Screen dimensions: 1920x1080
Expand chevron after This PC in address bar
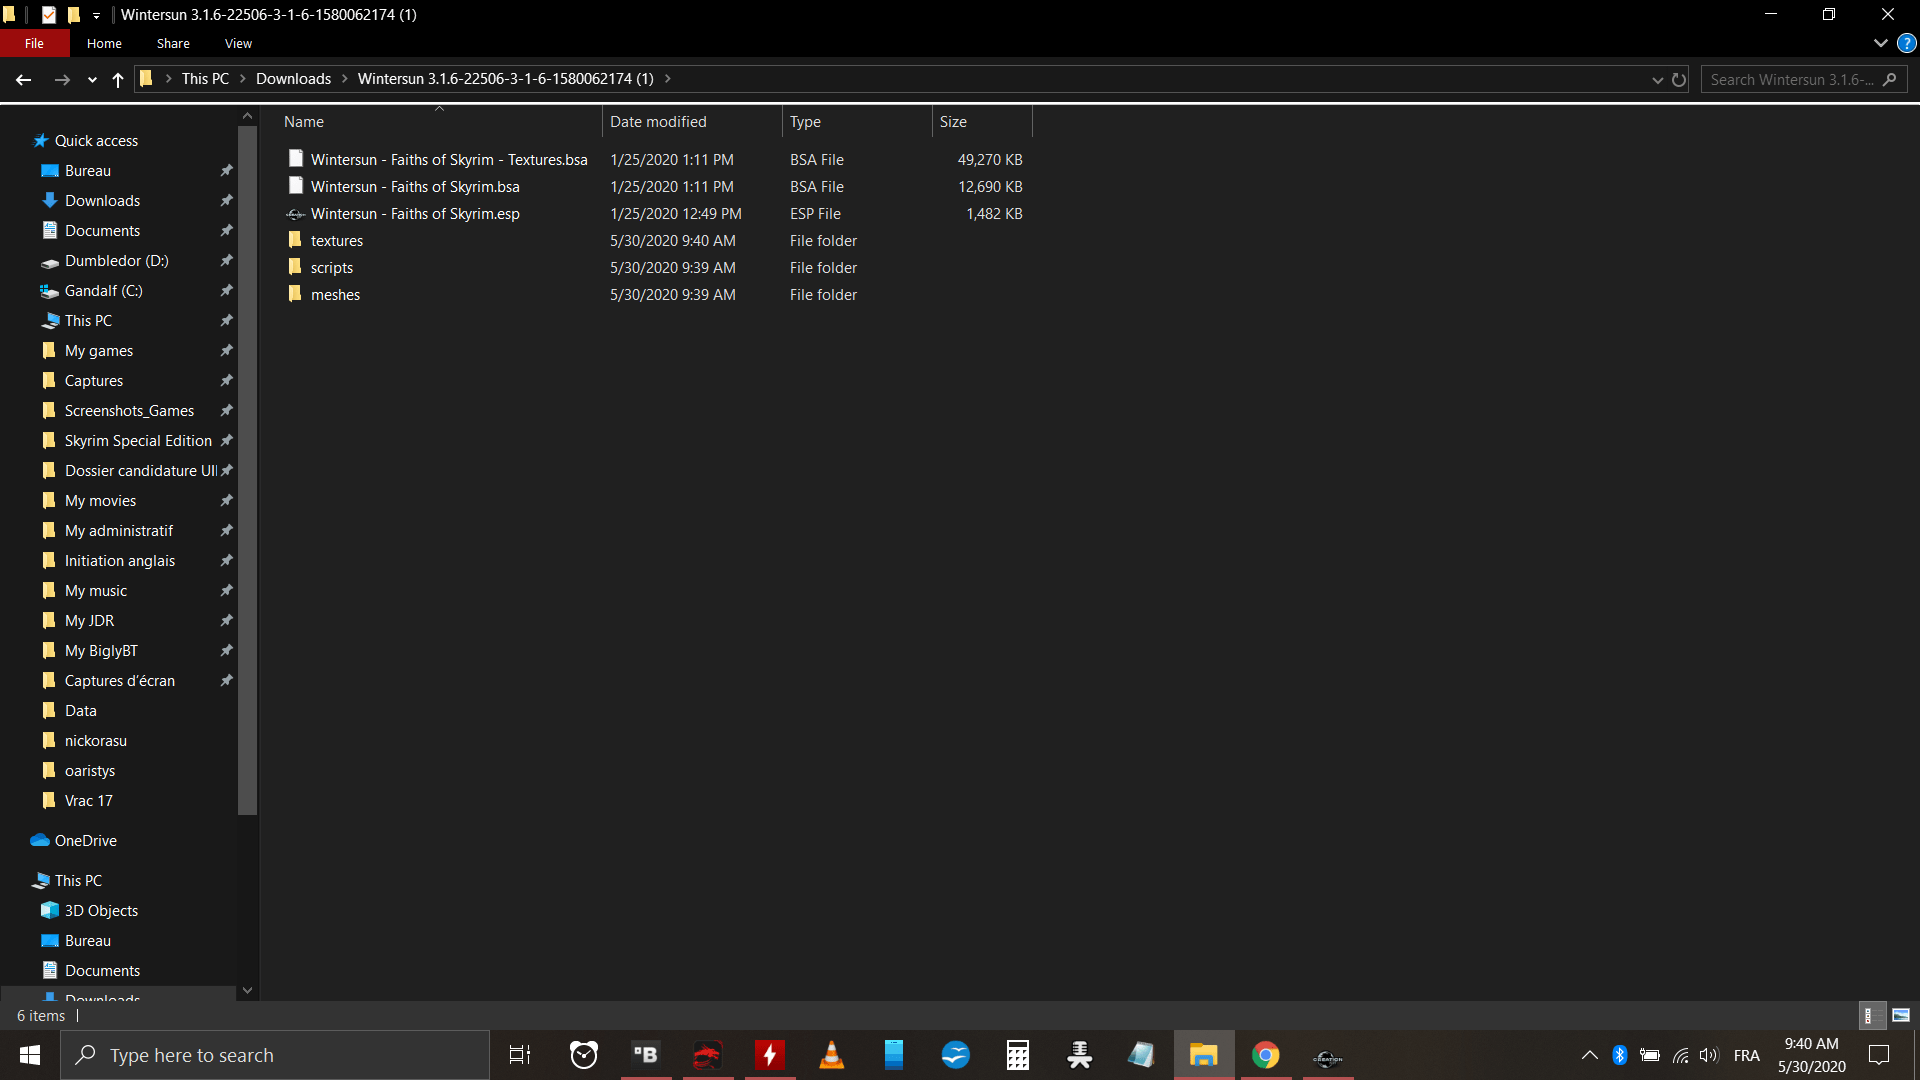242,79
